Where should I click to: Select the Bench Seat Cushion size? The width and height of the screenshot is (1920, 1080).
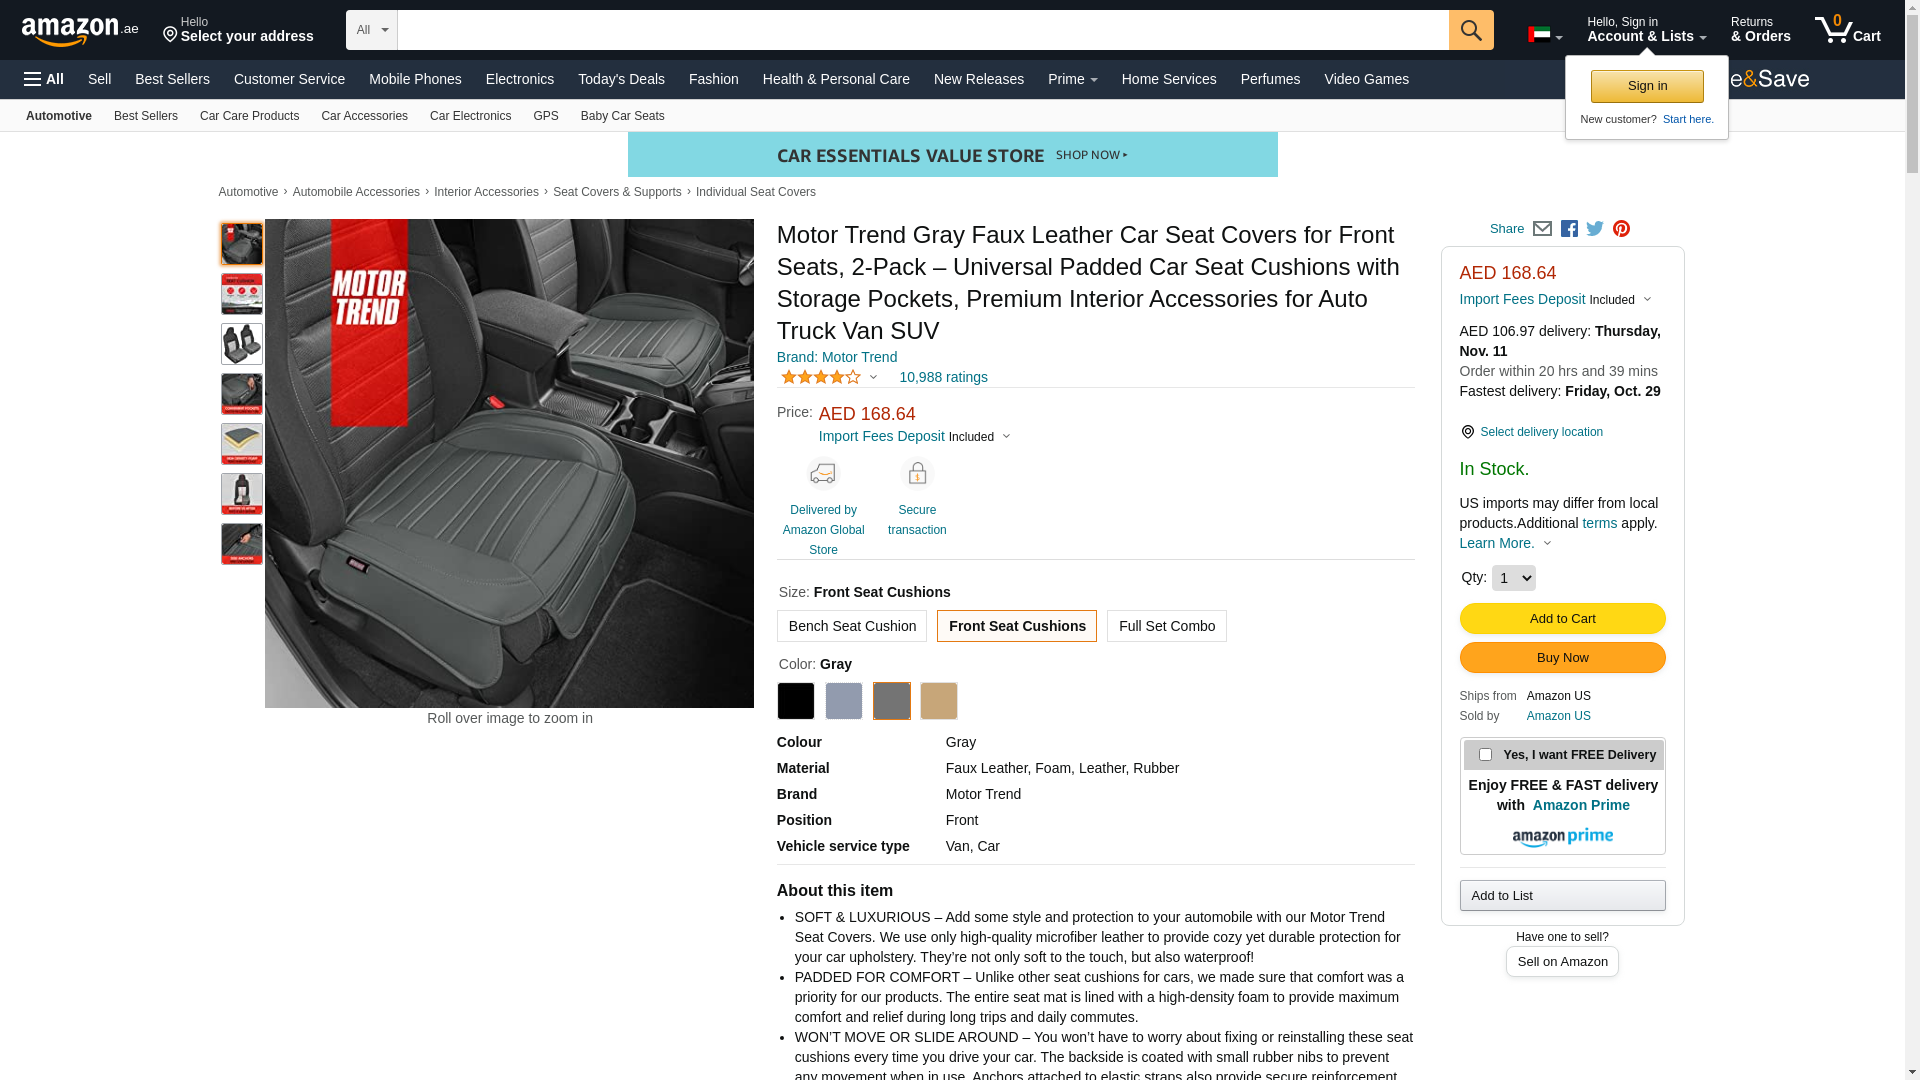click(852, 626)
